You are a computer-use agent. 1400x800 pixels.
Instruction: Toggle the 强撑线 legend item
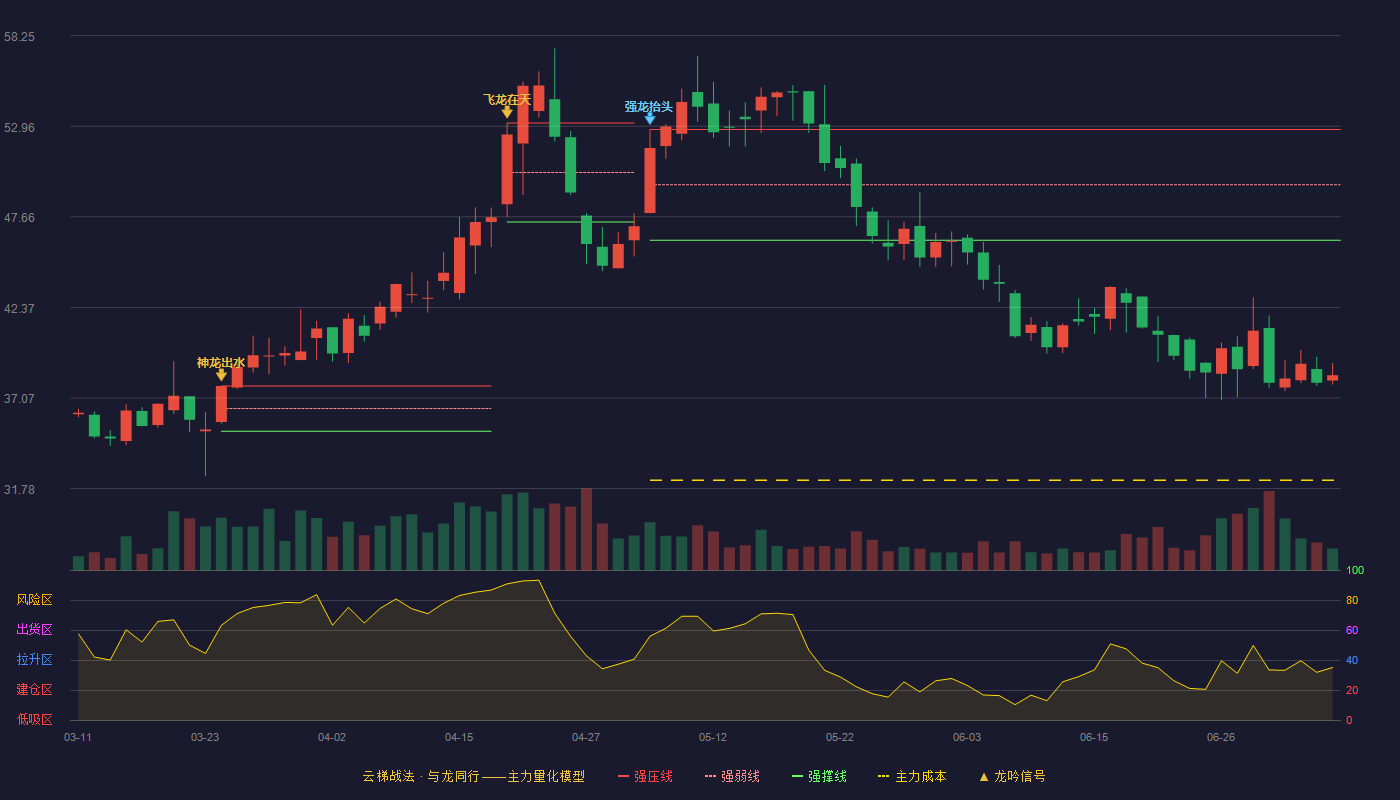819,776
